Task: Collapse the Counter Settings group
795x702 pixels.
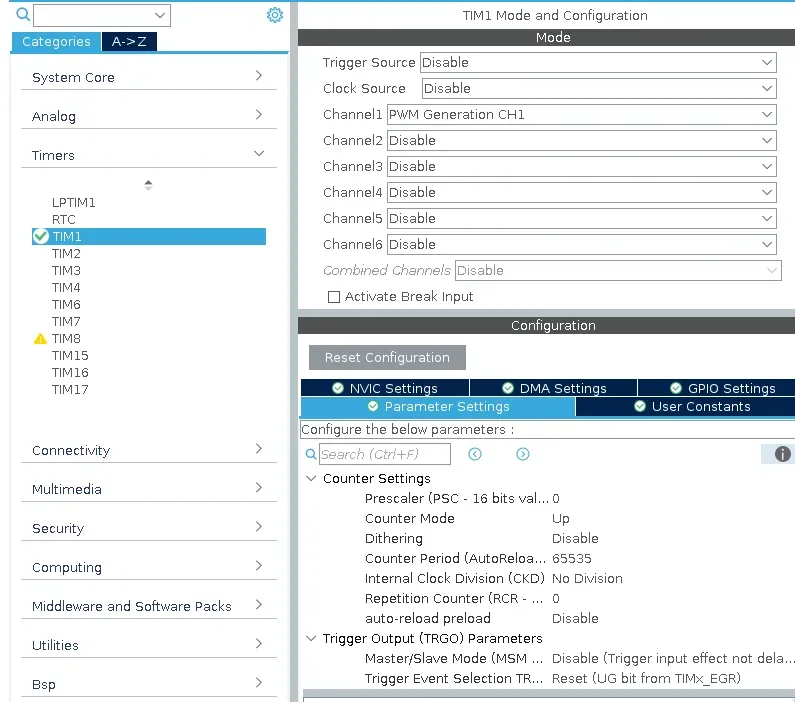Action: (x=311, y=478)
